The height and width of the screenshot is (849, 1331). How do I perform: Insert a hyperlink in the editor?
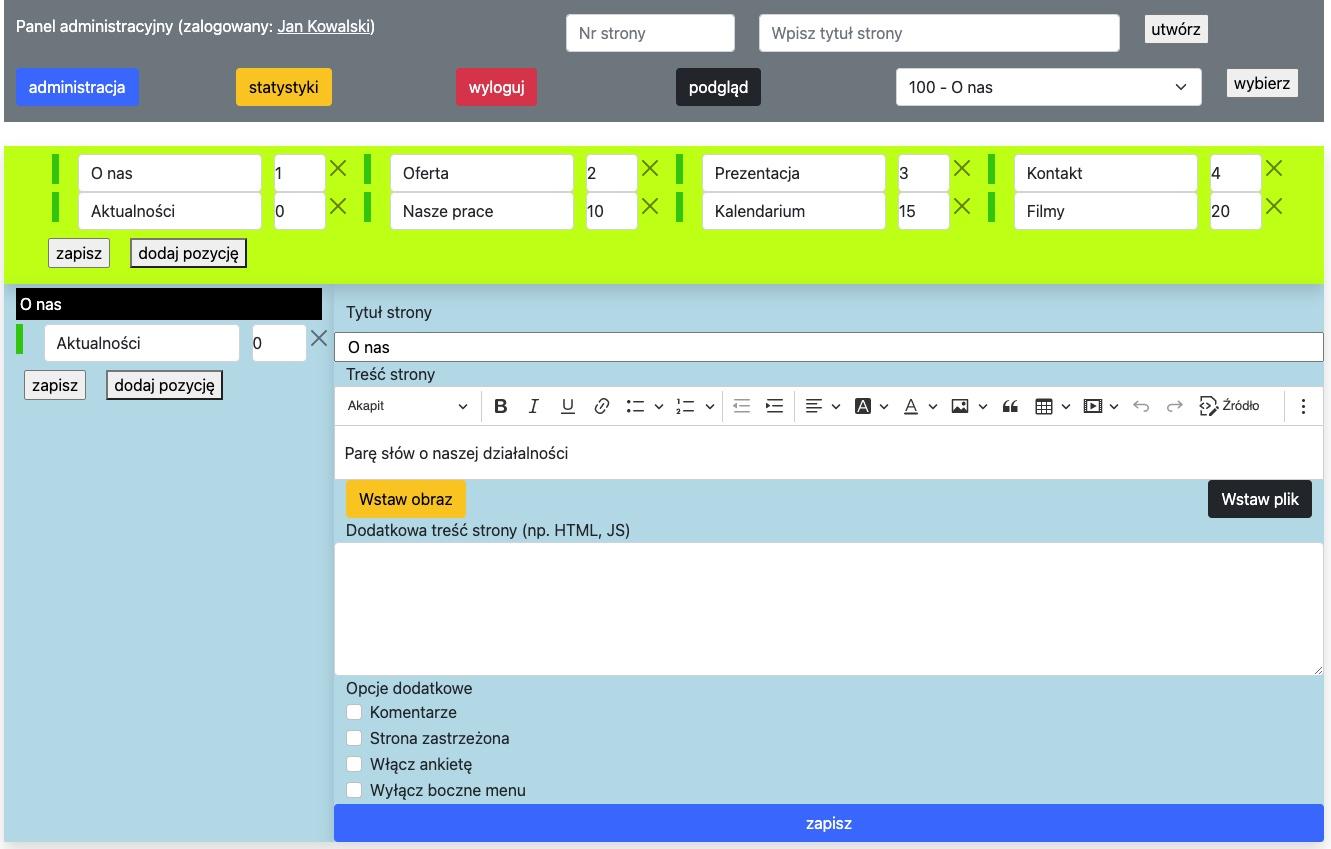602,406
